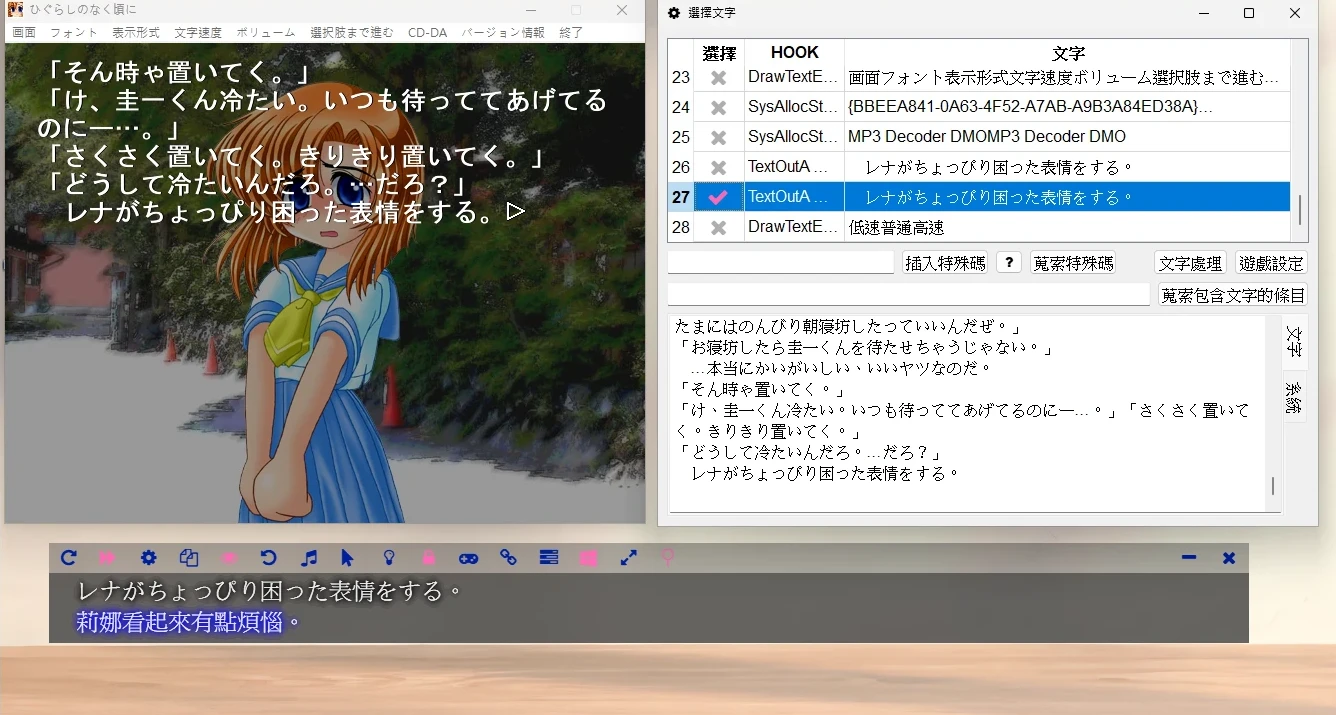Click the music note icon
Screen dimensions: 1336x715
coord(309,558)
